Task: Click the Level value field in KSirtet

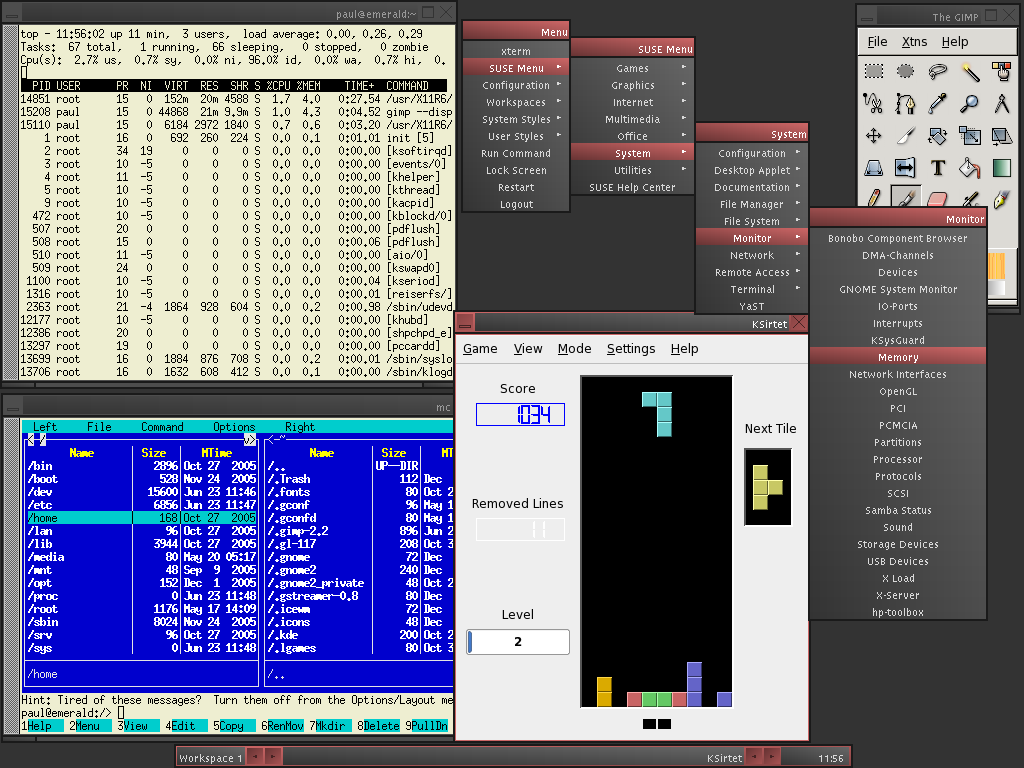Action: coord(518,641)
